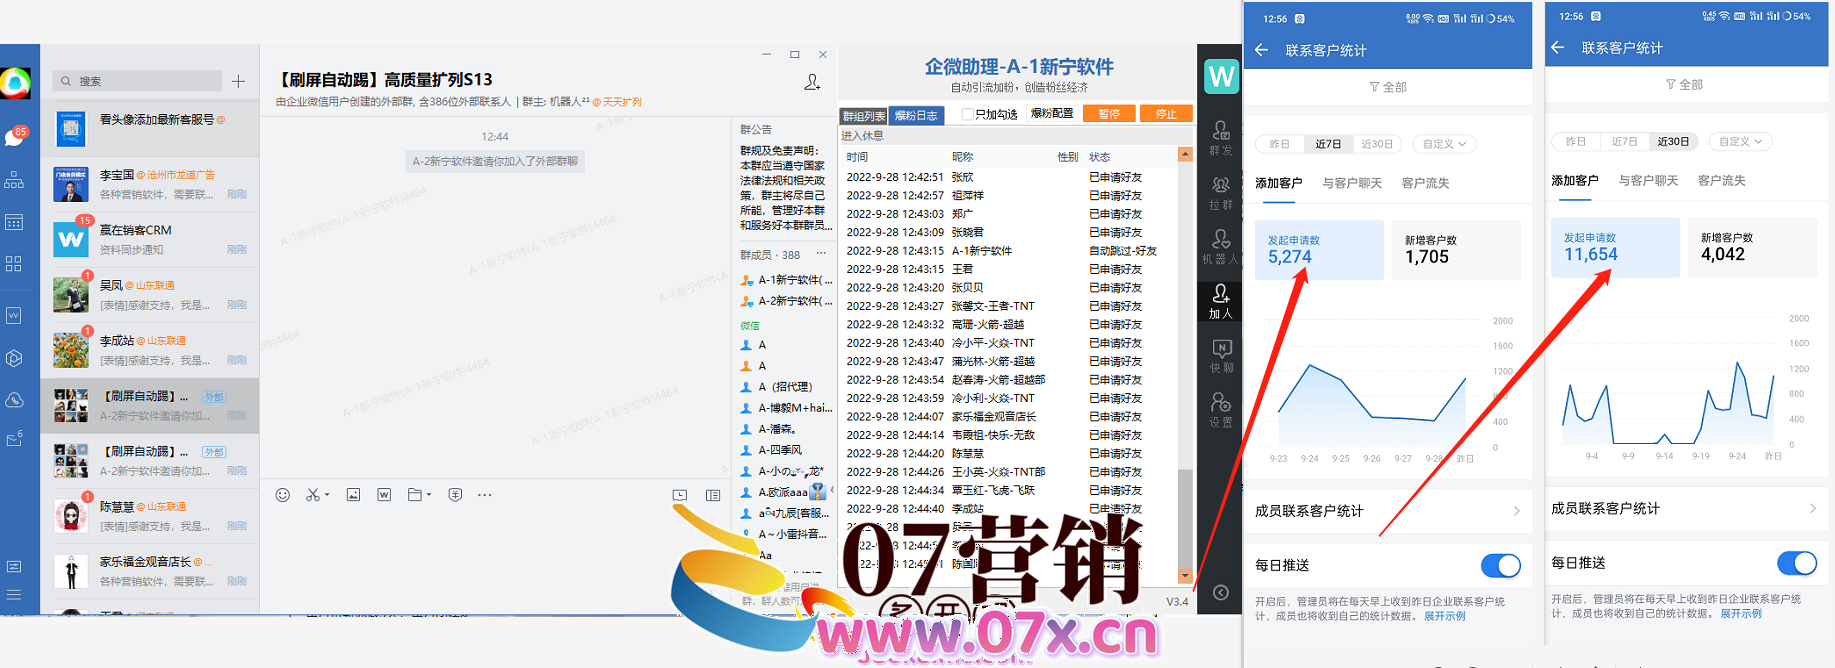Select the 快聊 icon in assistant sidebar
Image resolution: width=1835 pixels, height=668 pixels.
click(x=1221, y=356)
